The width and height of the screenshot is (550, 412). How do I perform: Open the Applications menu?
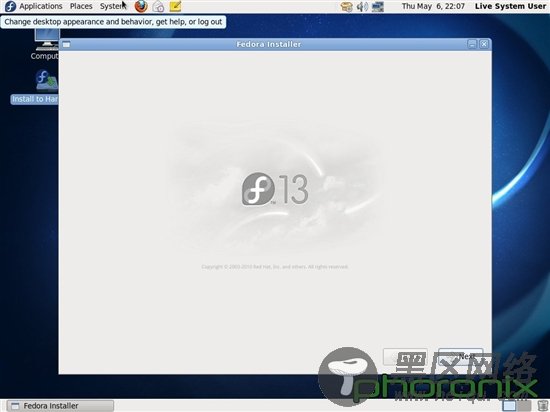click(x=41, y=6)
